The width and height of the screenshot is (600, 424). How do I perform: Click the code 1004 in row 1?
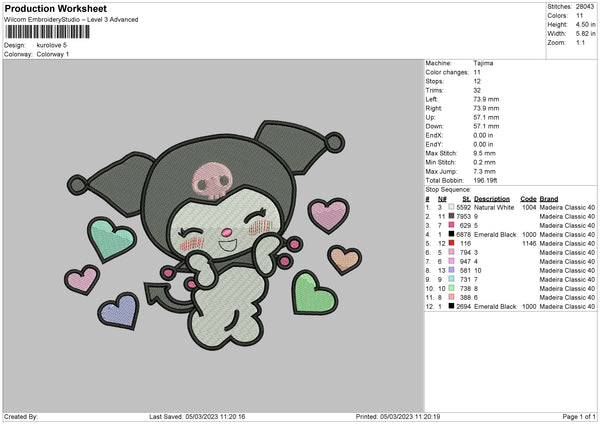point(529,207)
